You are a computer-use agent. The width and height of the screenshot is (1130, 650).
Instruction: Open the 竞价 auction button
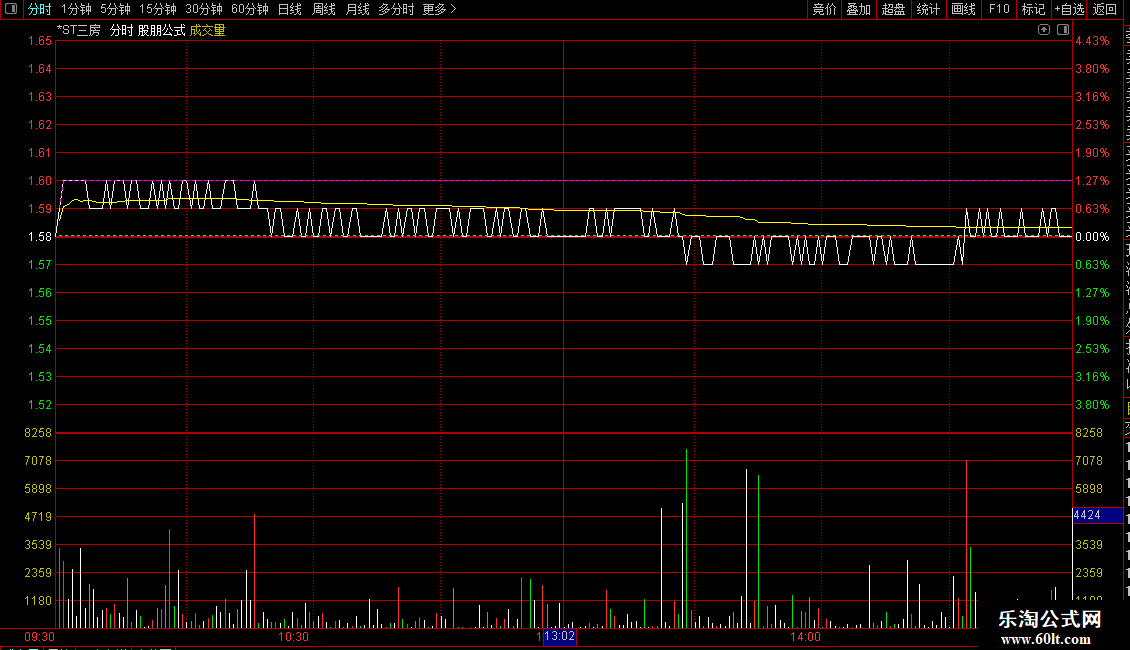[x=824, y=9]
